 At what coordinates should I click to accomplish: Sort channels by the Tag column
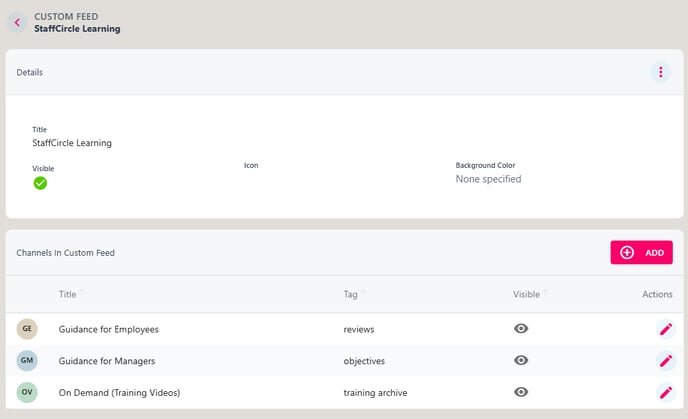350,294
